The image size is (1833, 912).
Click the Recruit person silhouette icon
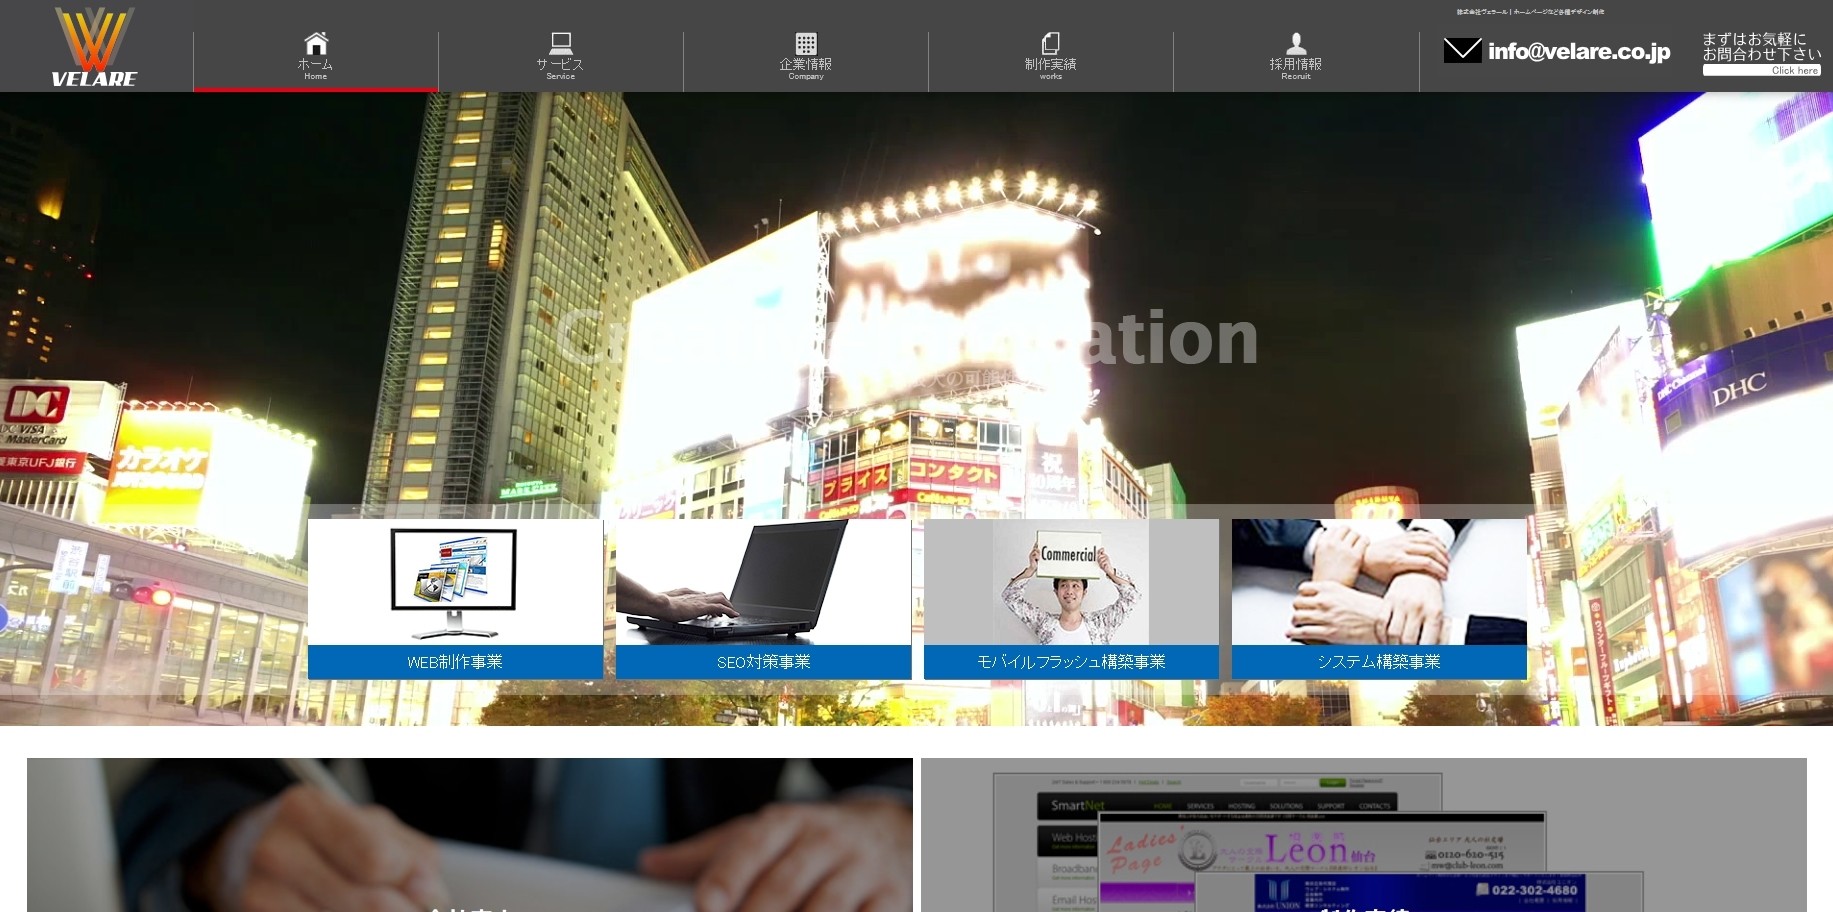(x=1296, y=43)
